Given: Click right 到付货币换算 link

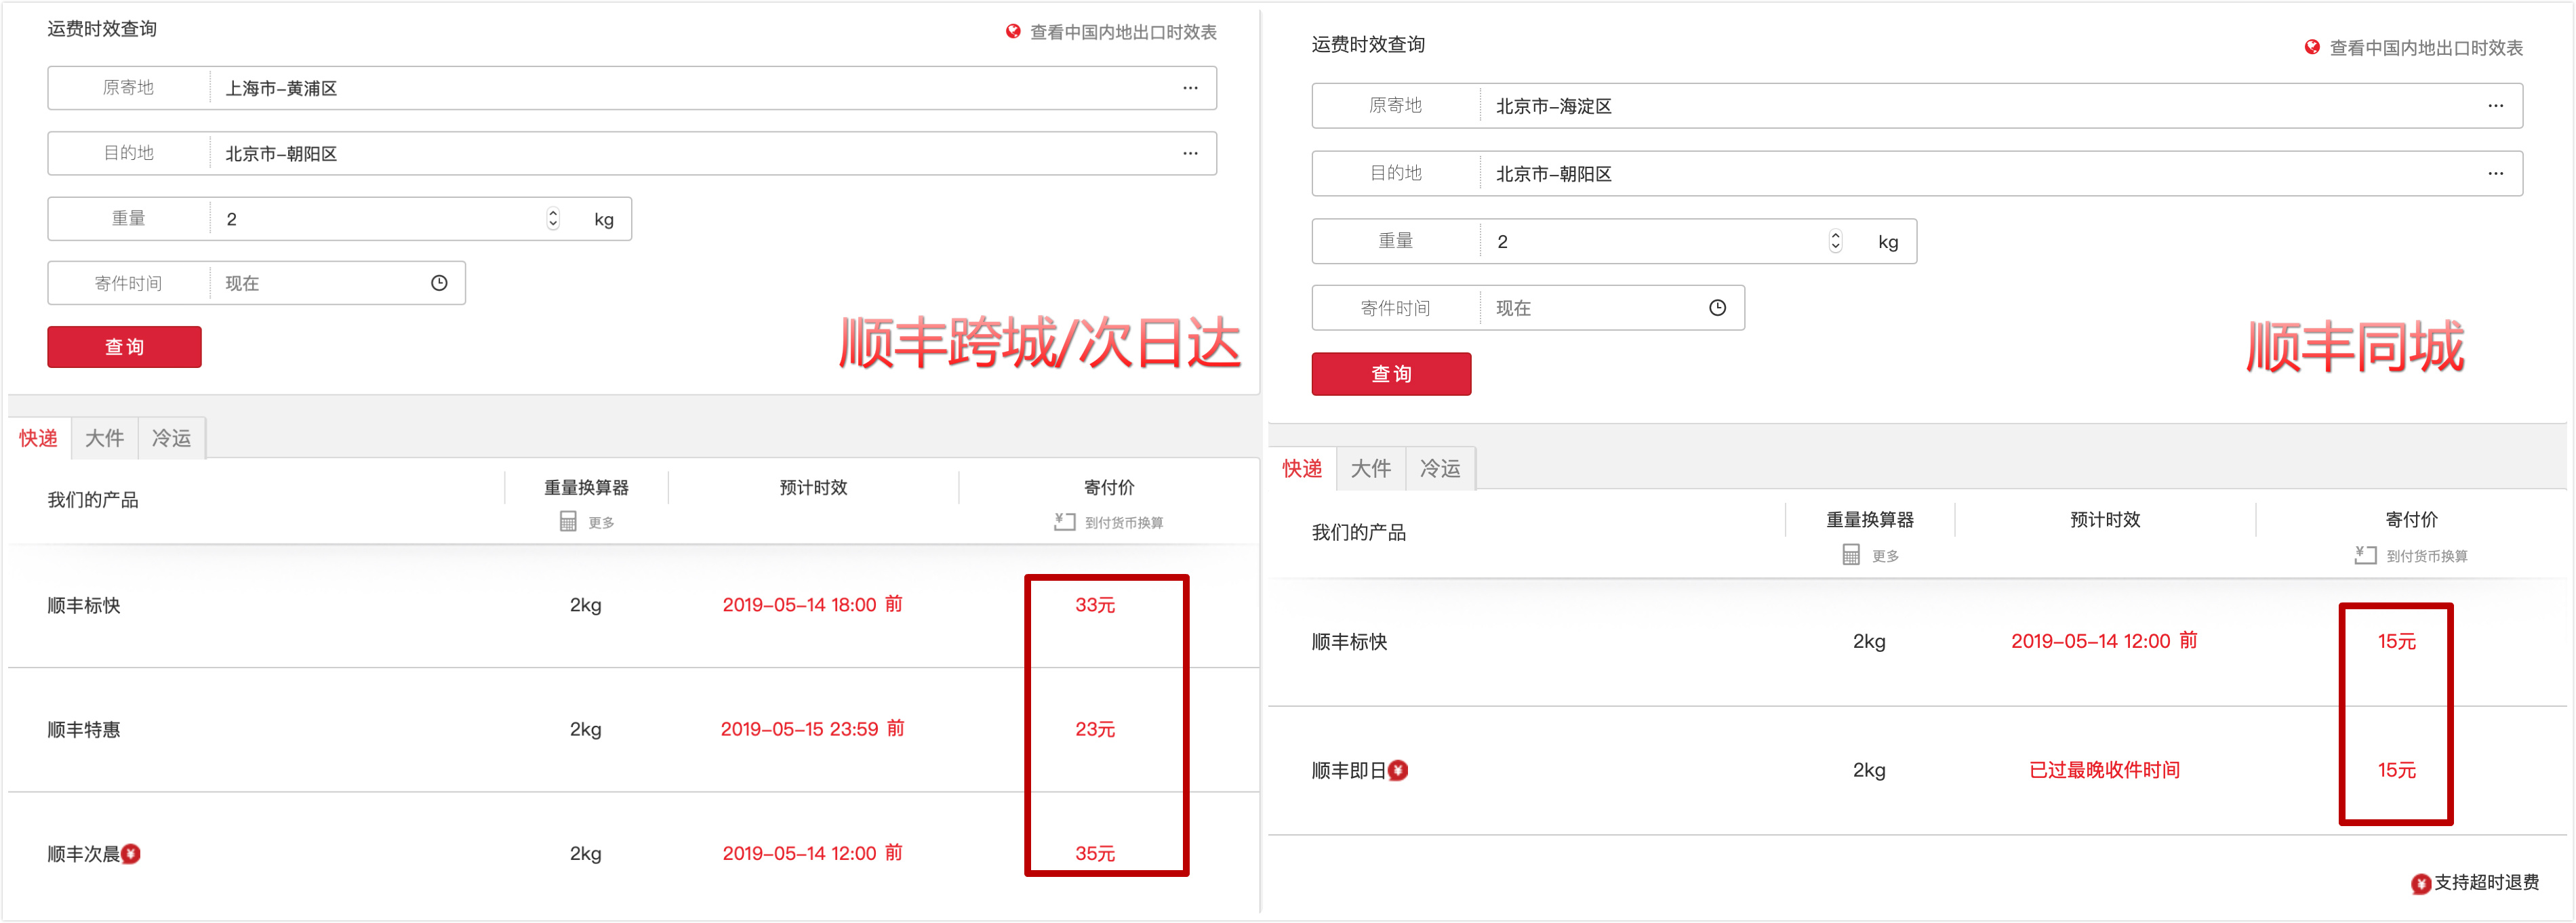Looking at the screenshot, I should pyautogui.click(x=2427, y=556).
